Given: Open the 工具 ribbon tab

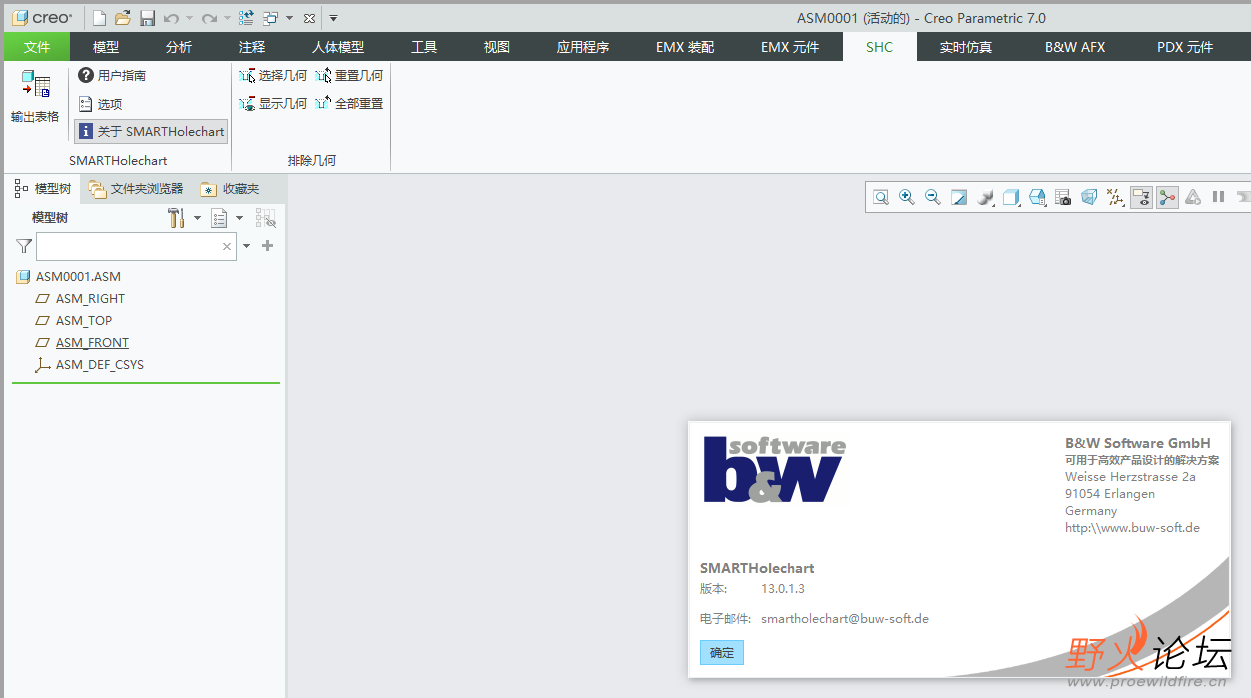Looking at the screenshot, I should [x=424, y=47].
